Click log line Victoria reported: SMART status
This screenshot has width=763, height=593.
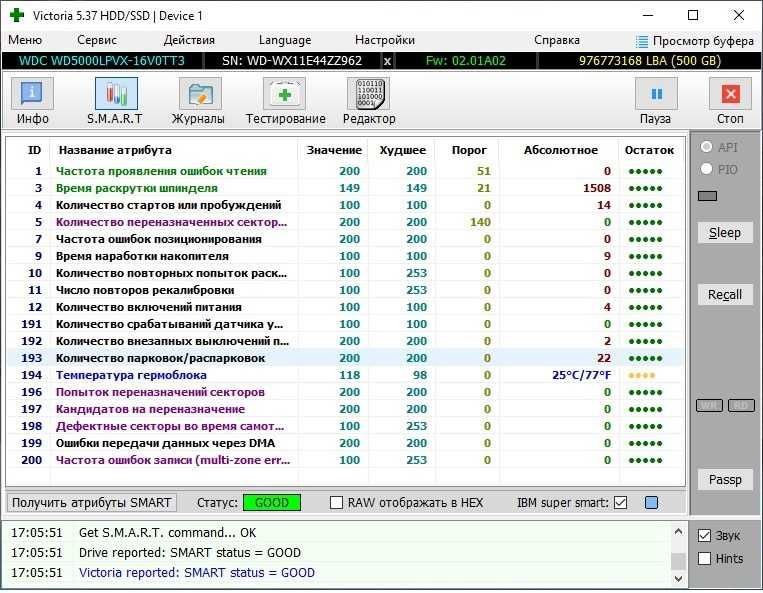click(197, 573)
